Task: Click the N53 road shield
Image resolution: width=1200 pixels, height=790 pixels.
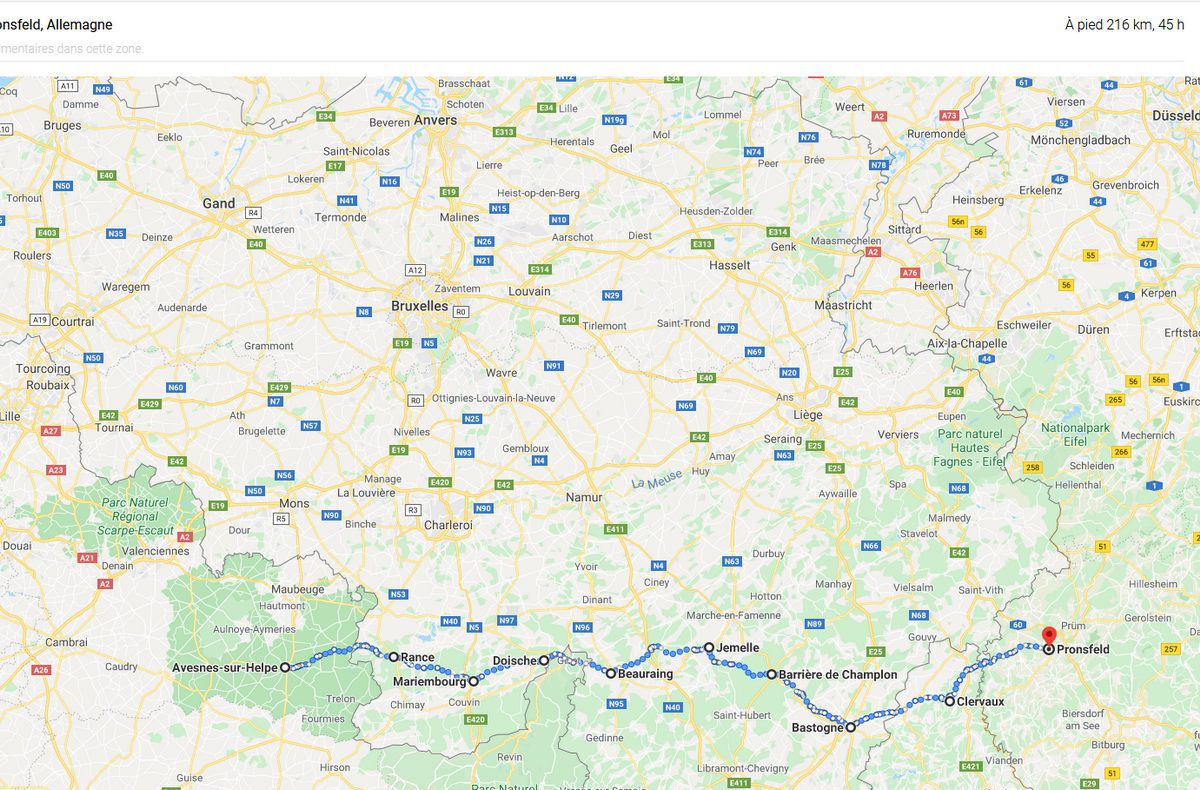Action: coord(398,594)
